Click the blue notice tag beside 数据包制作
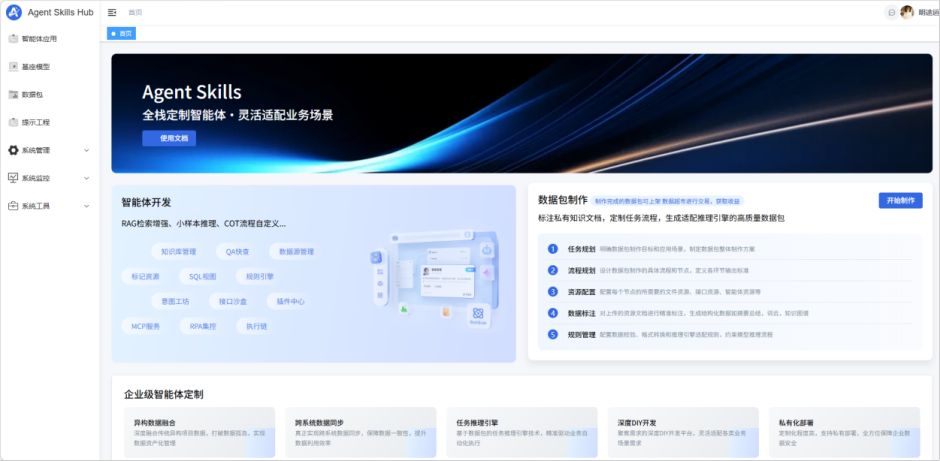This screenshot has height=461, width=940. point(667,201)
